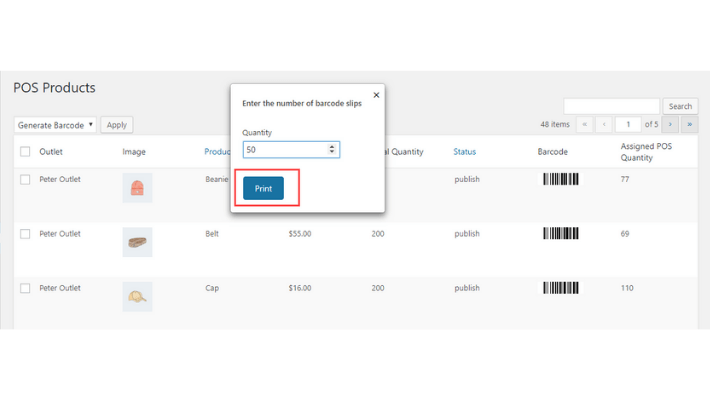Go to the next page arrow
The height and width of the screenshot is (400, 710).
tap(670, 125)
